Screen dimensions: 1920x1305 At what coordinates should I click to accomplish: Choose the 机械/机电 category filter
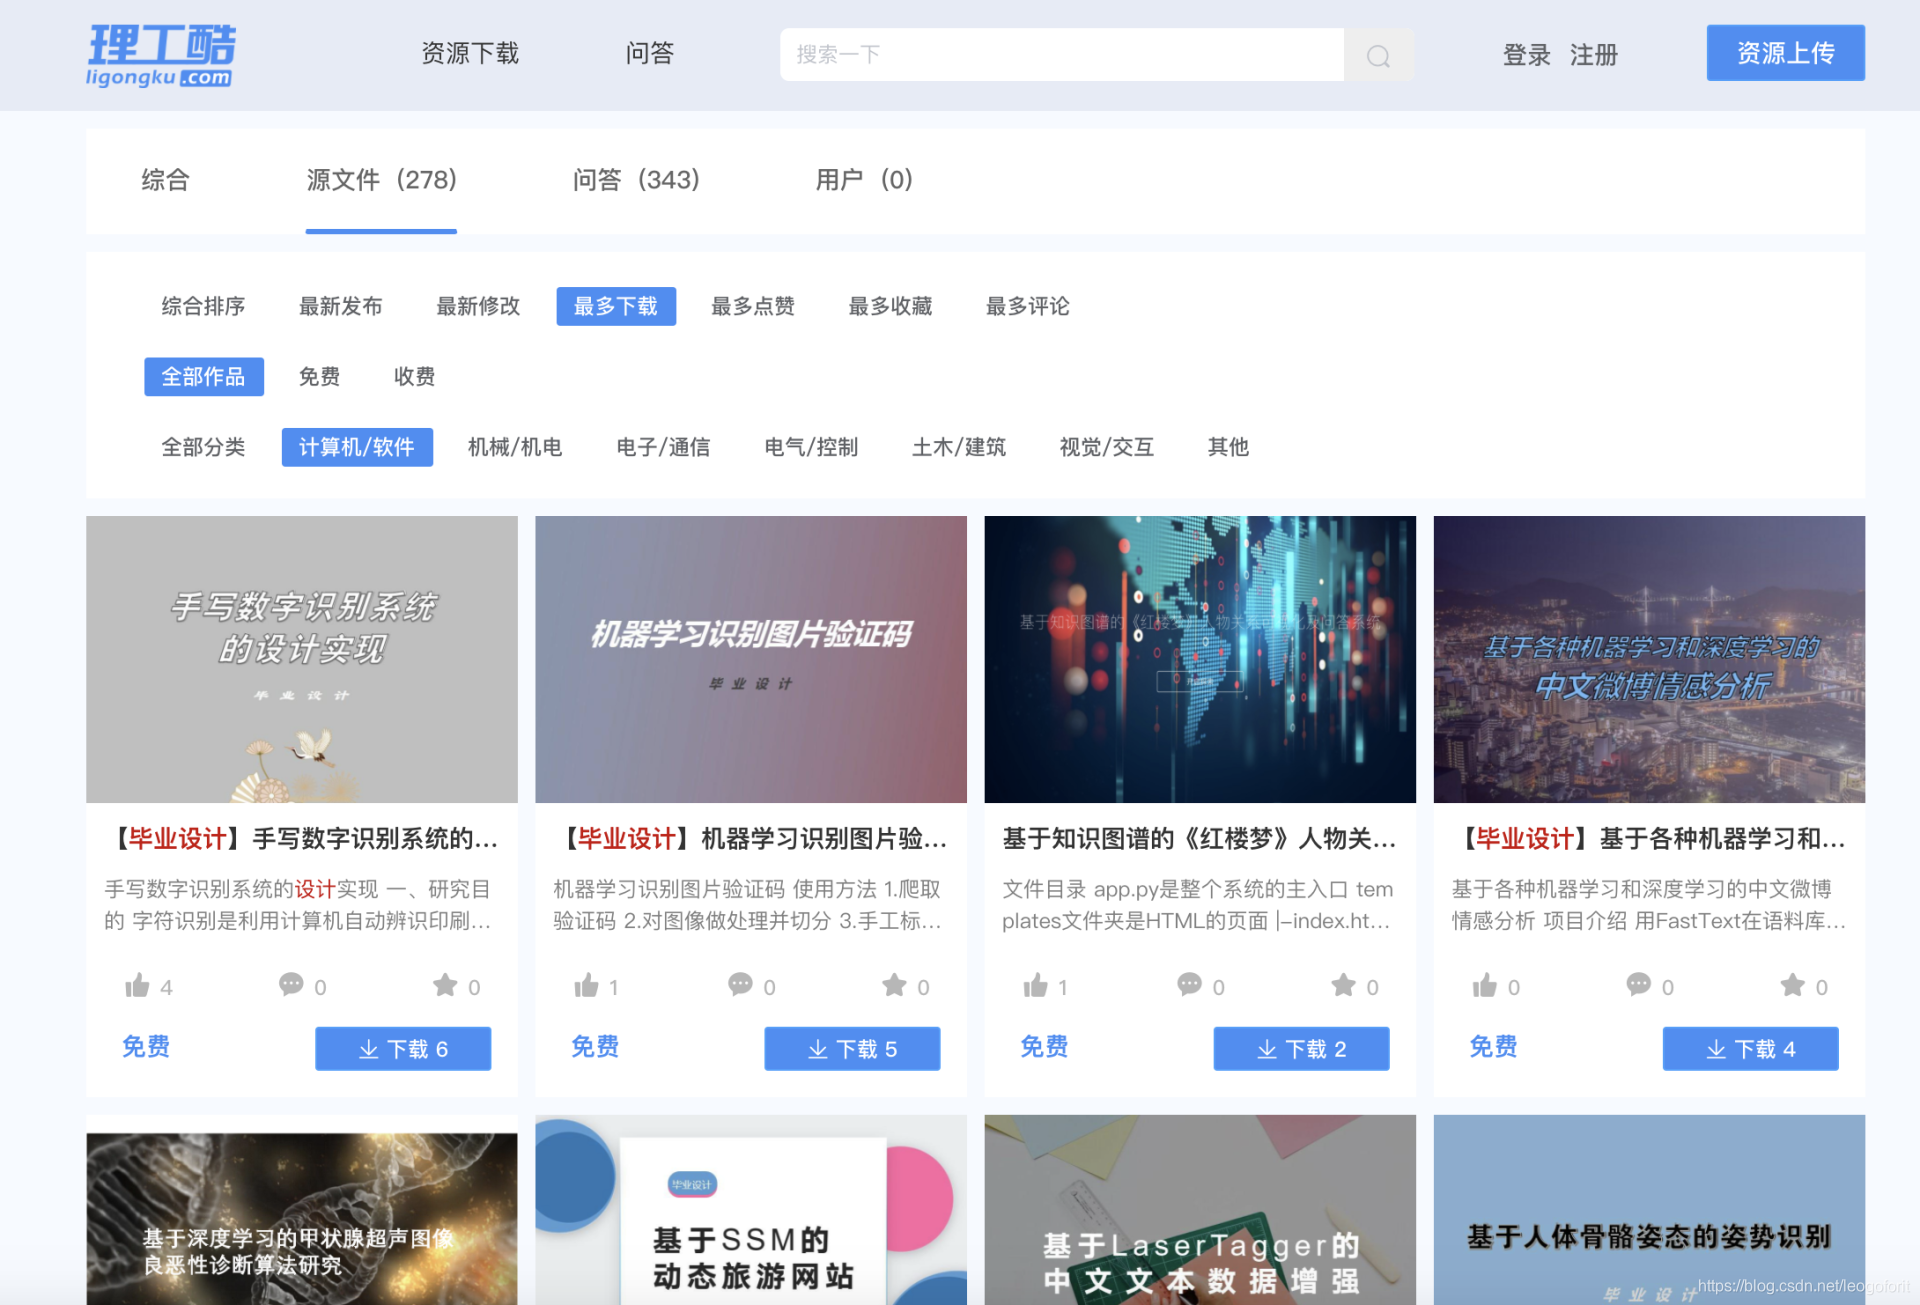click(x=515, y=447)
